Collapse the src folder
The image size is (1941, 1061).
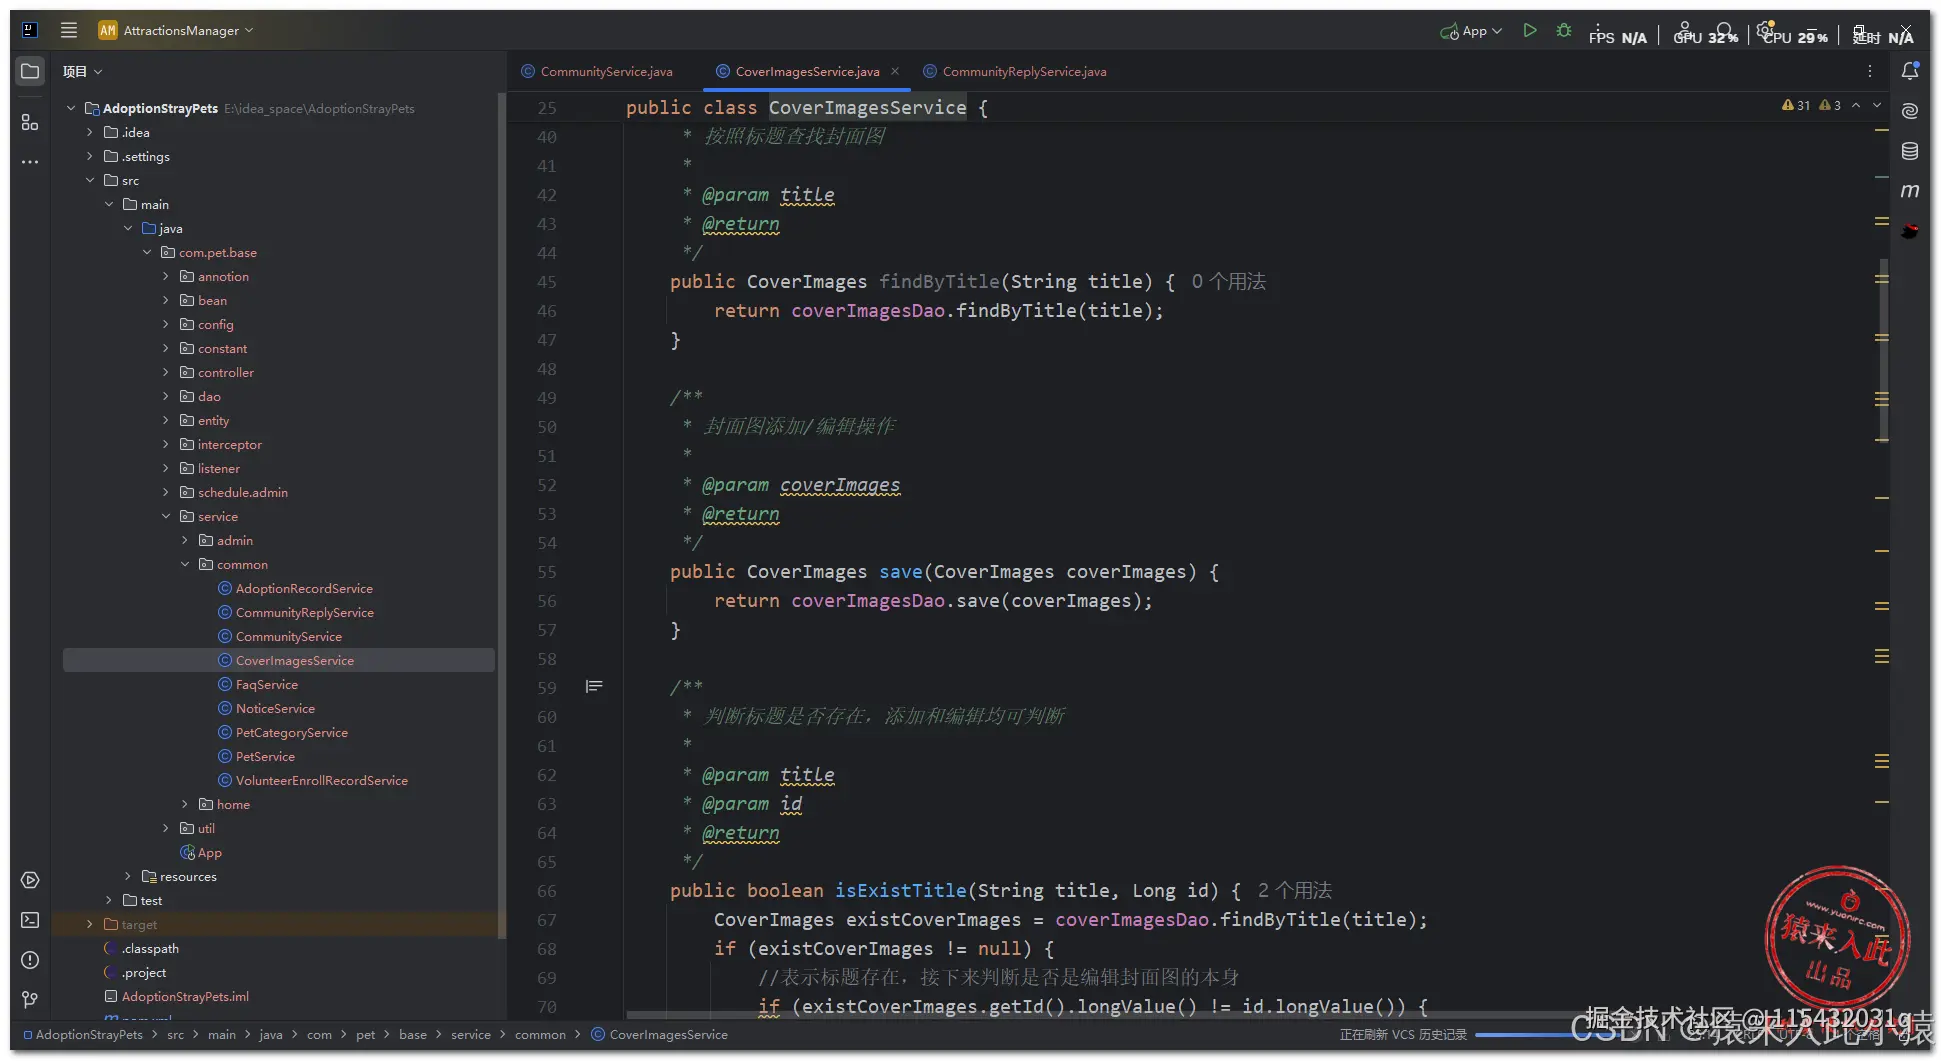point(90,180)
